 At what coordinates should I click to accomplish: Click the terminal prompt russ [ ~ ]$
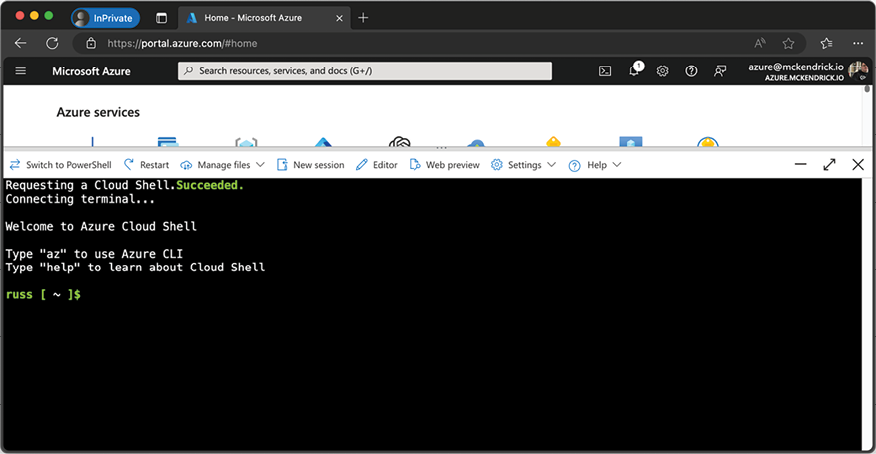(x=43, y=294)
